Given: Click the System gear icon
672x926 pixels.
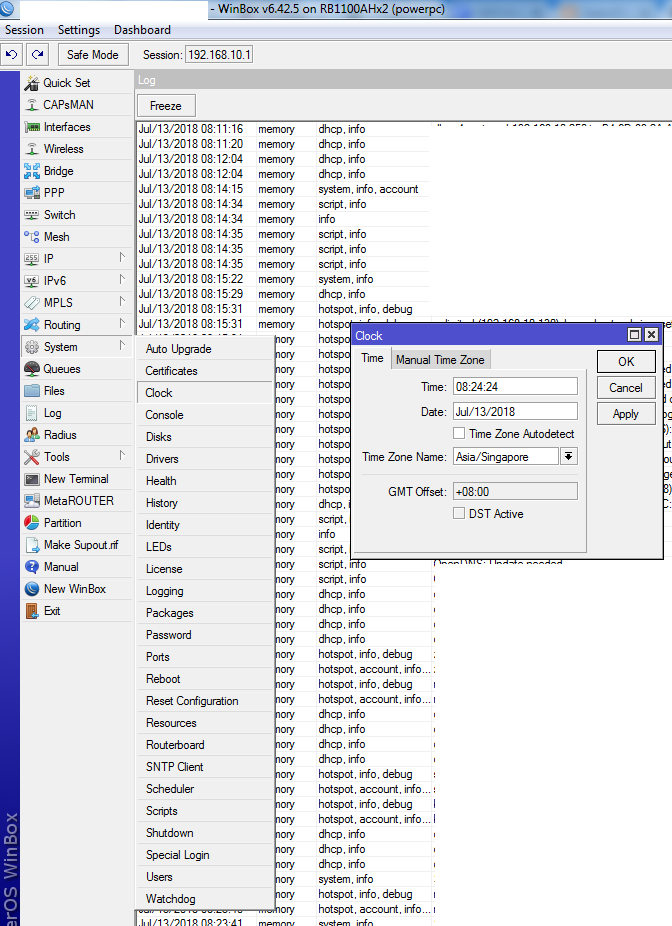Looking at the screenshot, I should click(31, 347).
